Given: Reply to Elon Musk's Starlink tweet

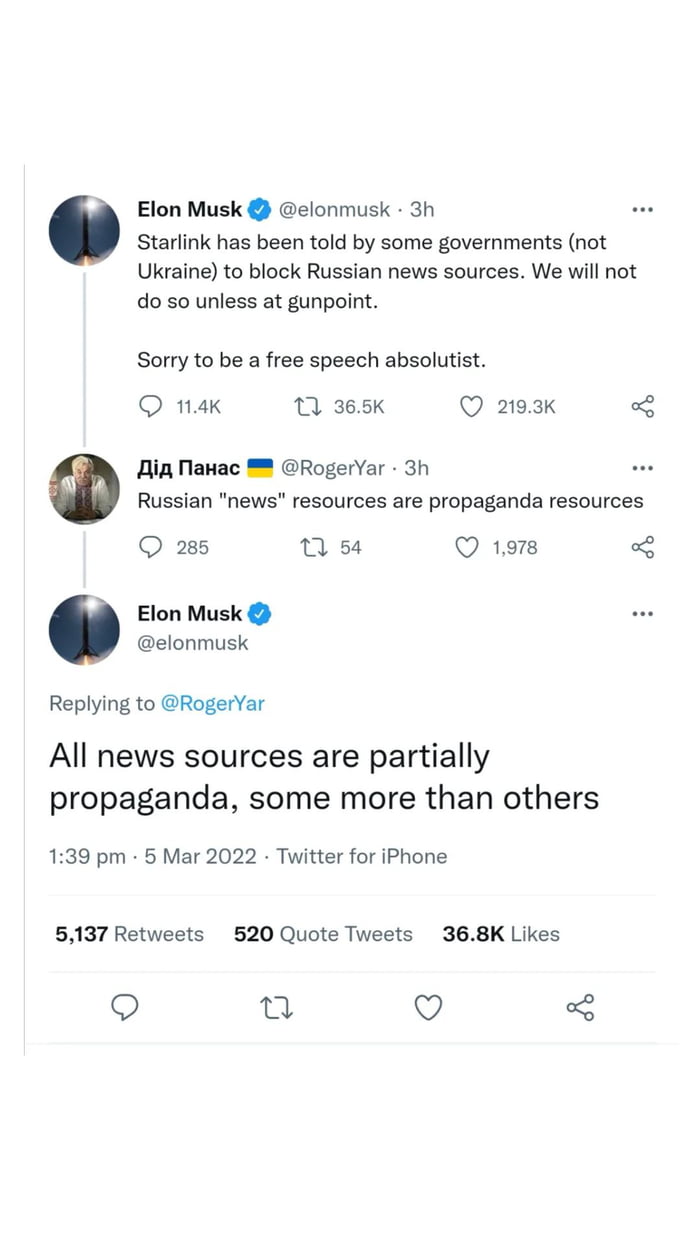Looking at the screenshot, I should pos(151,406).
